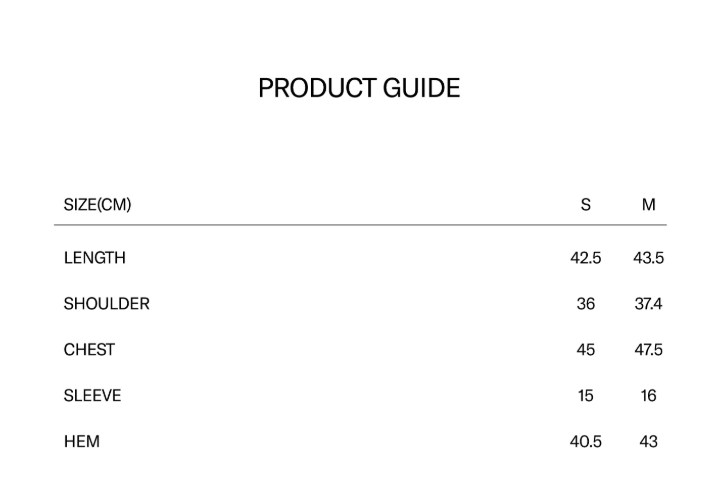Select the sleeve value 16 for M

[x=648, y=396]
